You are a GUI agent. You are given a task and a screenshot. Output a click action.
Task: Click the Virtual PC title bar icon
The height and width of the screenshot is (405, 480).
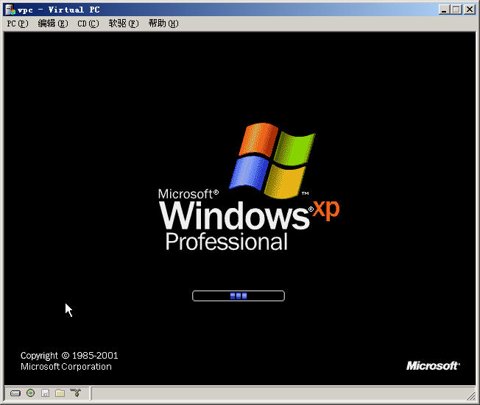point(10,9)
